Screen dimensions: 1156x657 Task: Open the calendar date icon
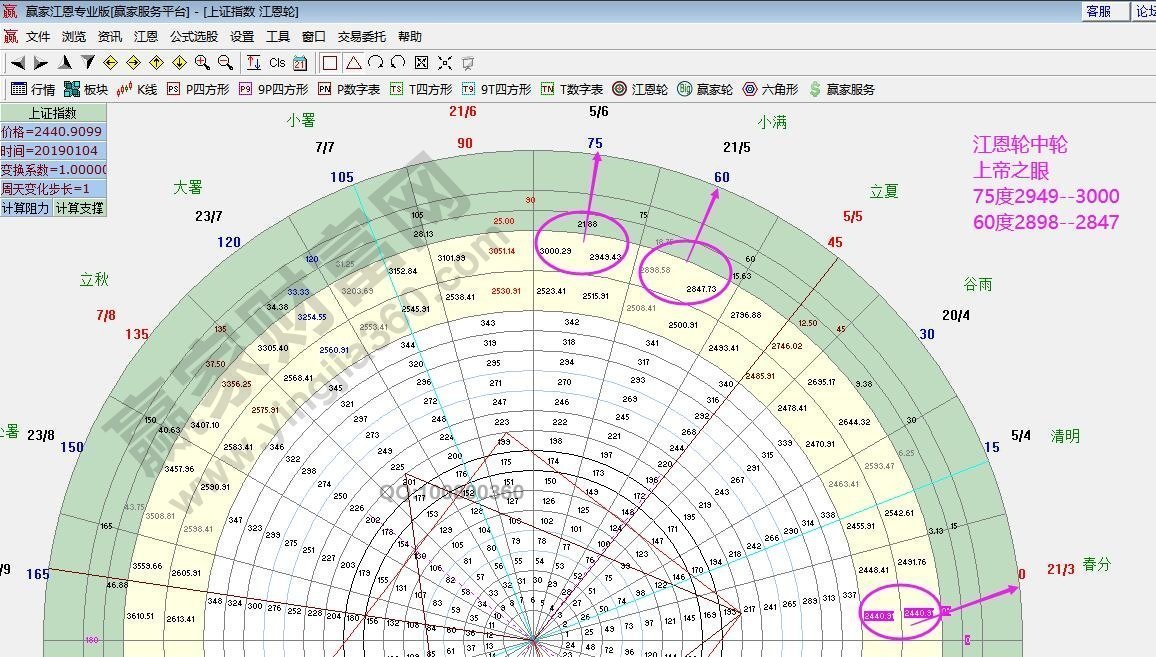tap(300, 62)
